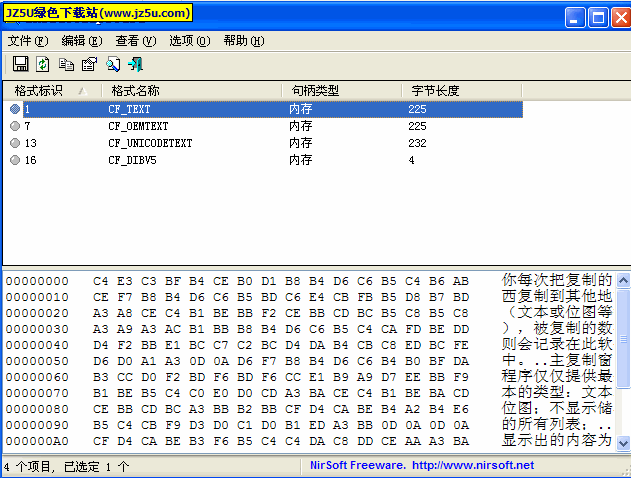The height and width of the screenshot is (478, 631).
Task: Click byte length 4 of CF_DIBV5
Action: (x=411, y=160)
